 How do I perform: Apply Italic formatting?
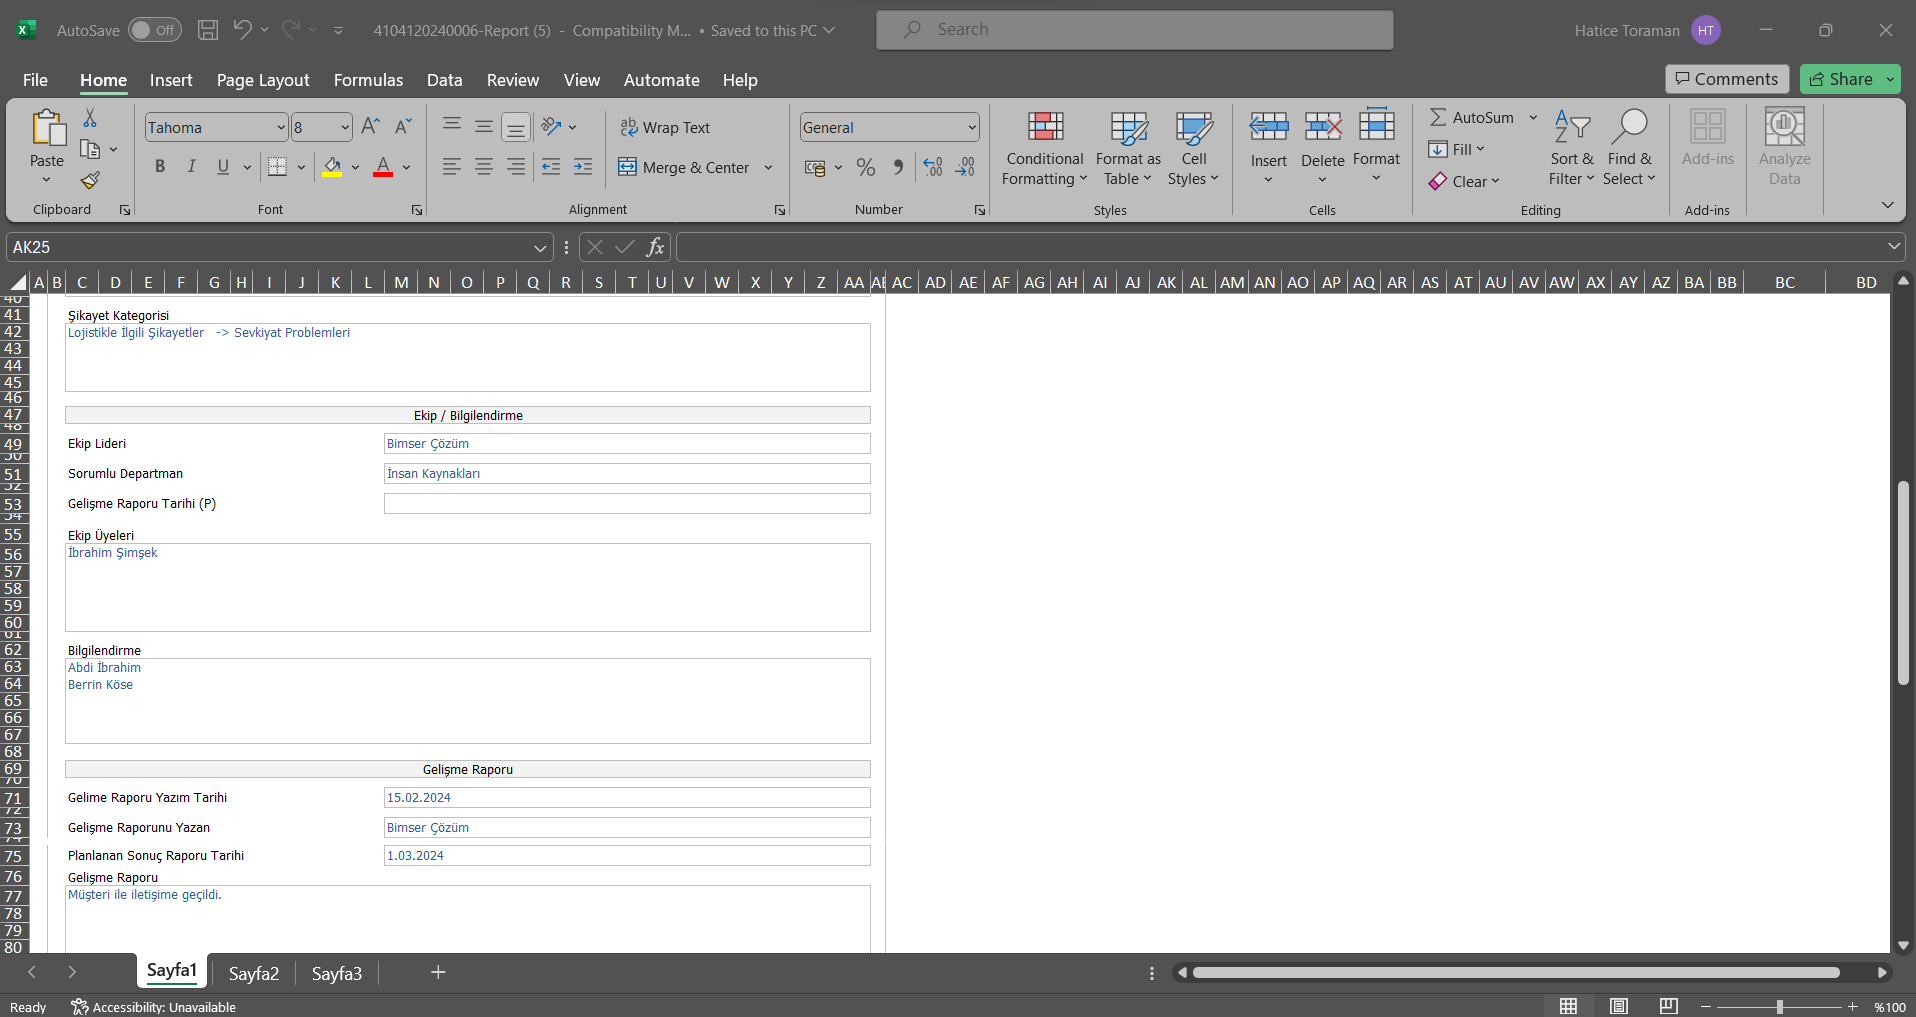[191, 167]
